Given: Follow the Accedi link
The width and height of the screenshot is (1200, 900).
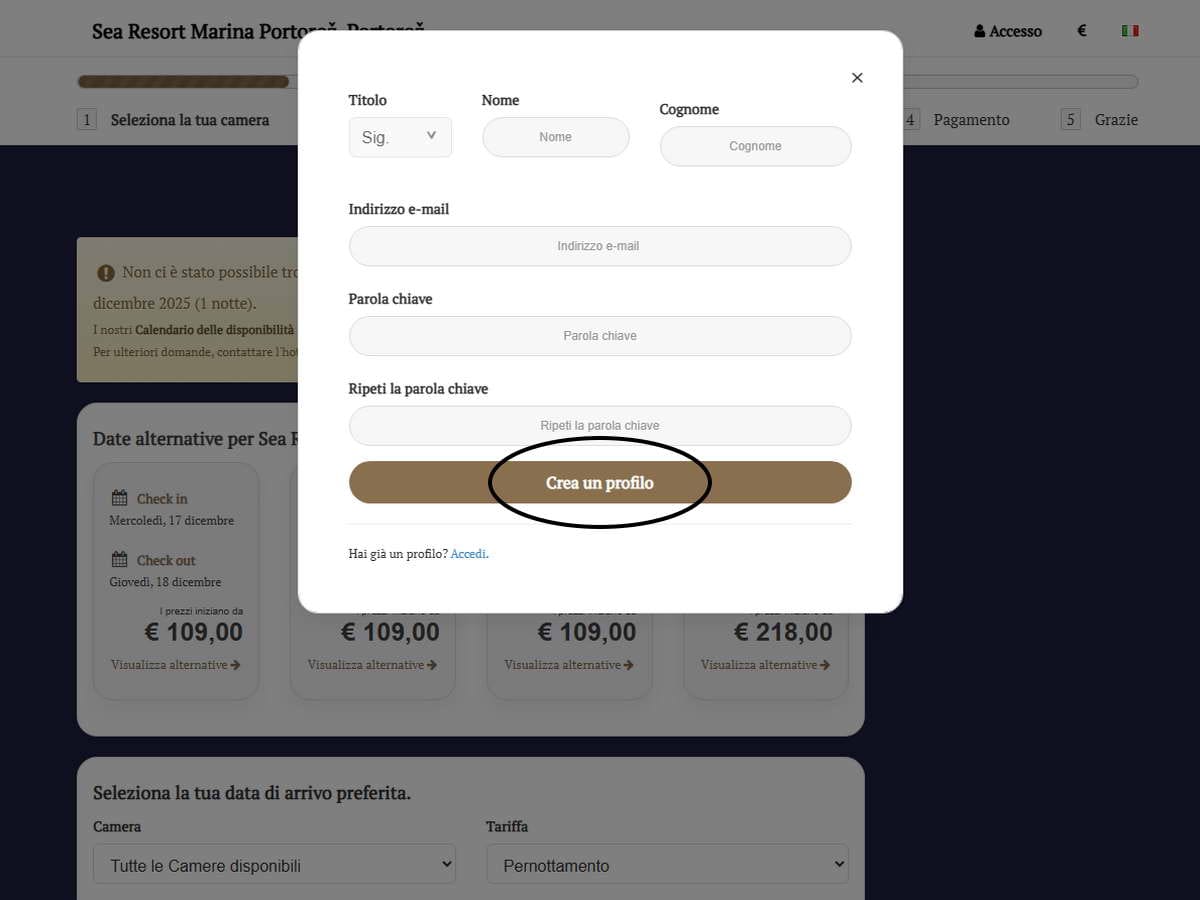Looking at the screenshot, I should [468, 554].
